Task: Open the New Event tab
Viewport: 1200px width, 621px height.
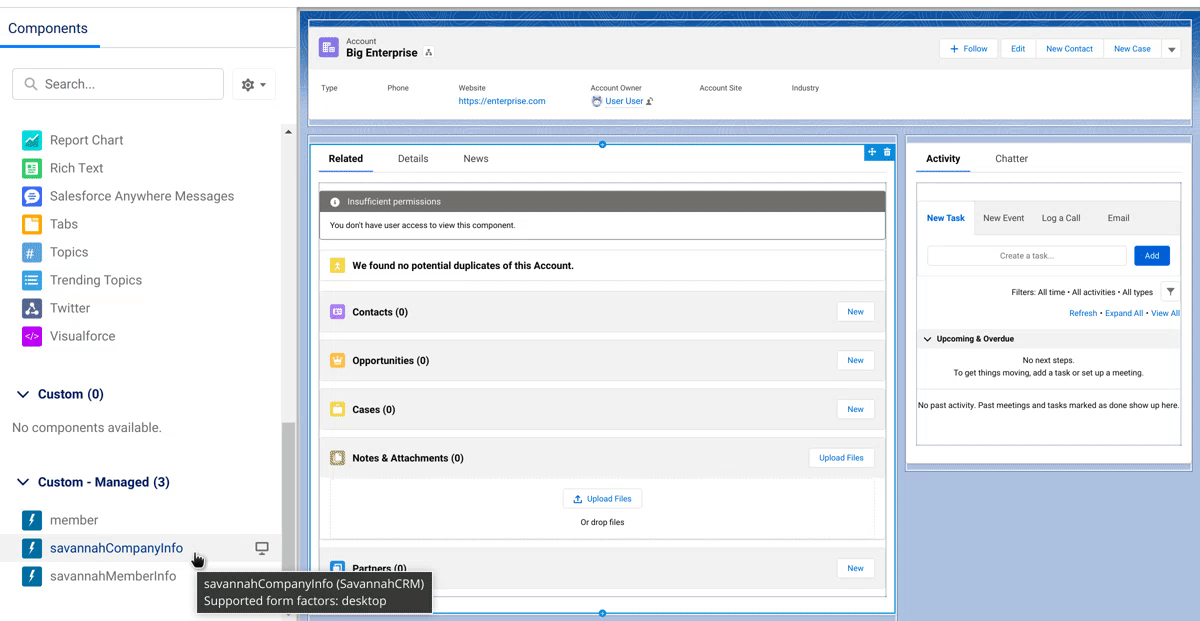Action: [x=1003, y=218]
